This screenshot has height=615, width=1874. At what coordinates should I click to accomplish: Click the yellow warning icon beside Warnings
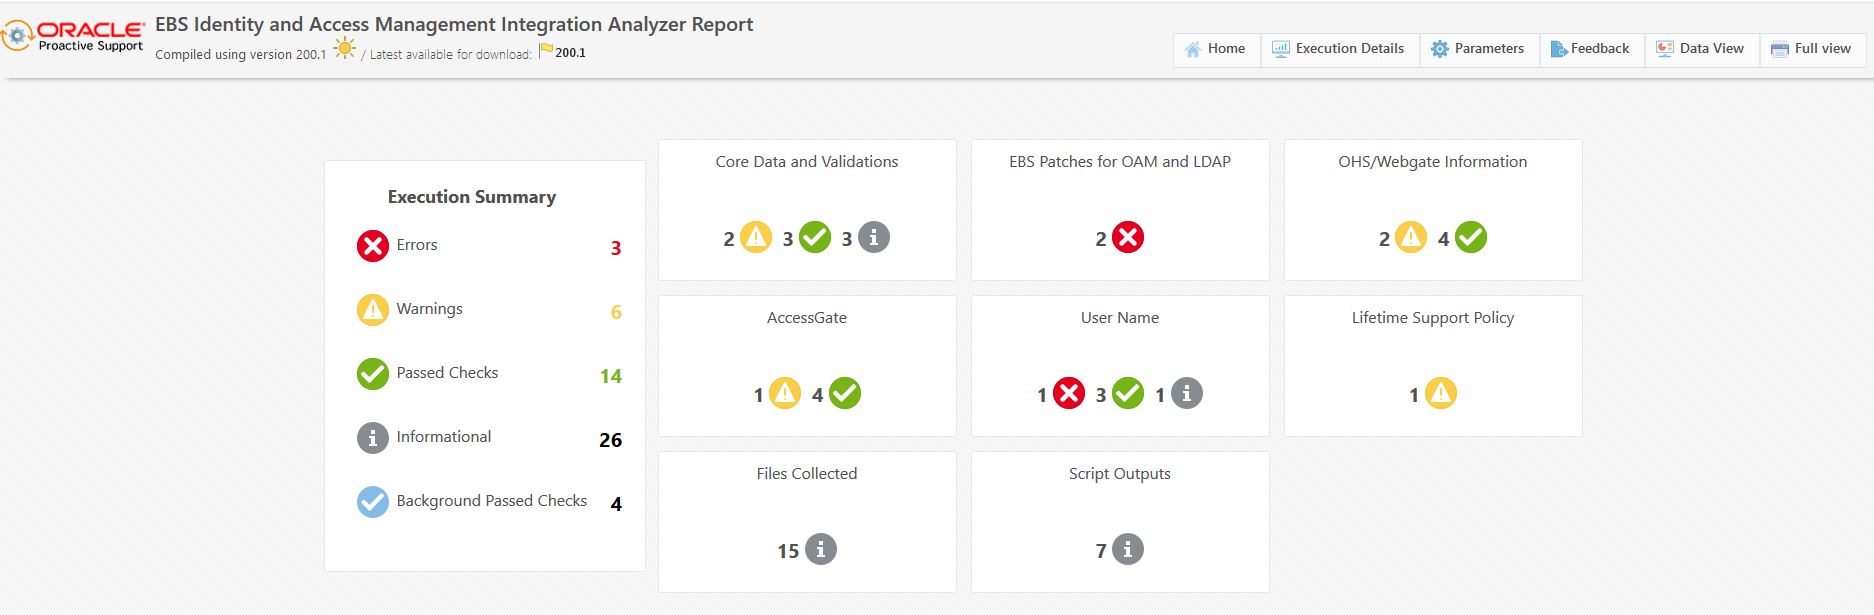tap(373, 310)
